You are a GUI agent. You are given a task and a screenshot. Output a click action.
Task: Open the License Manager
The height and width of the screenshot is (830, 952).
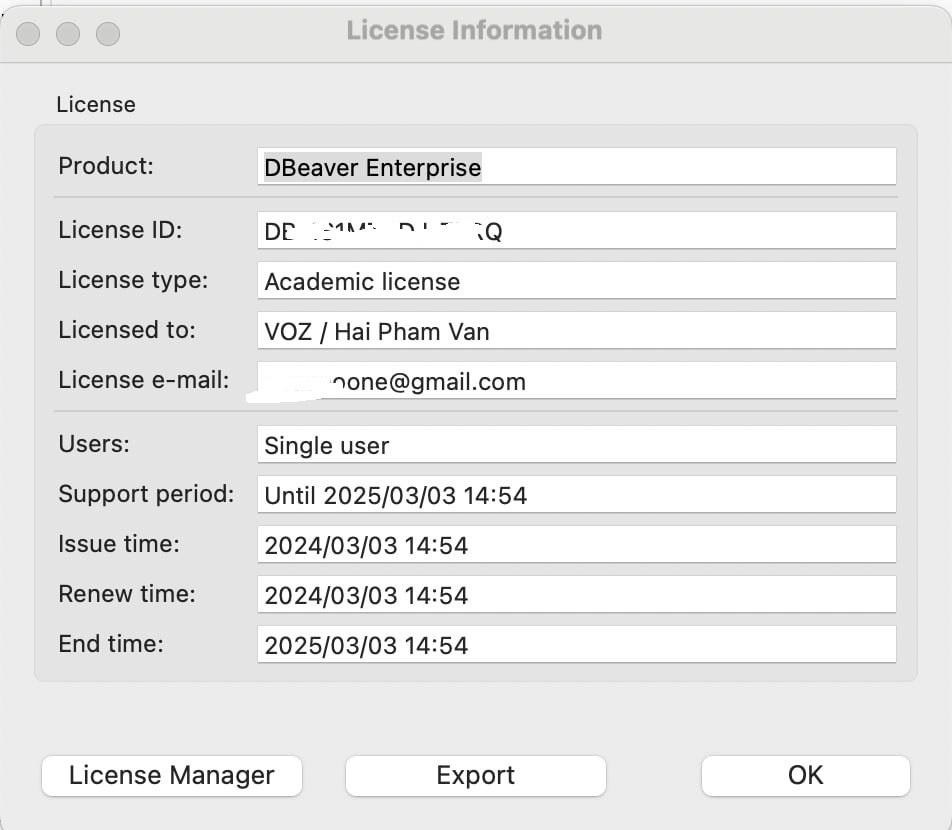tap(172, 775)
